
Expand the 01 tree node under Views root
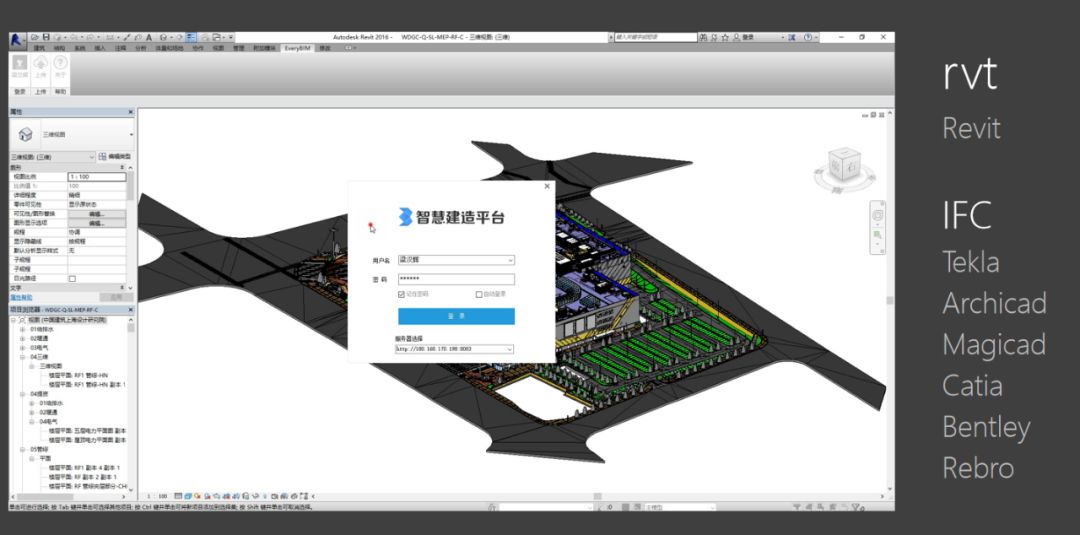(x=23, y=329)
